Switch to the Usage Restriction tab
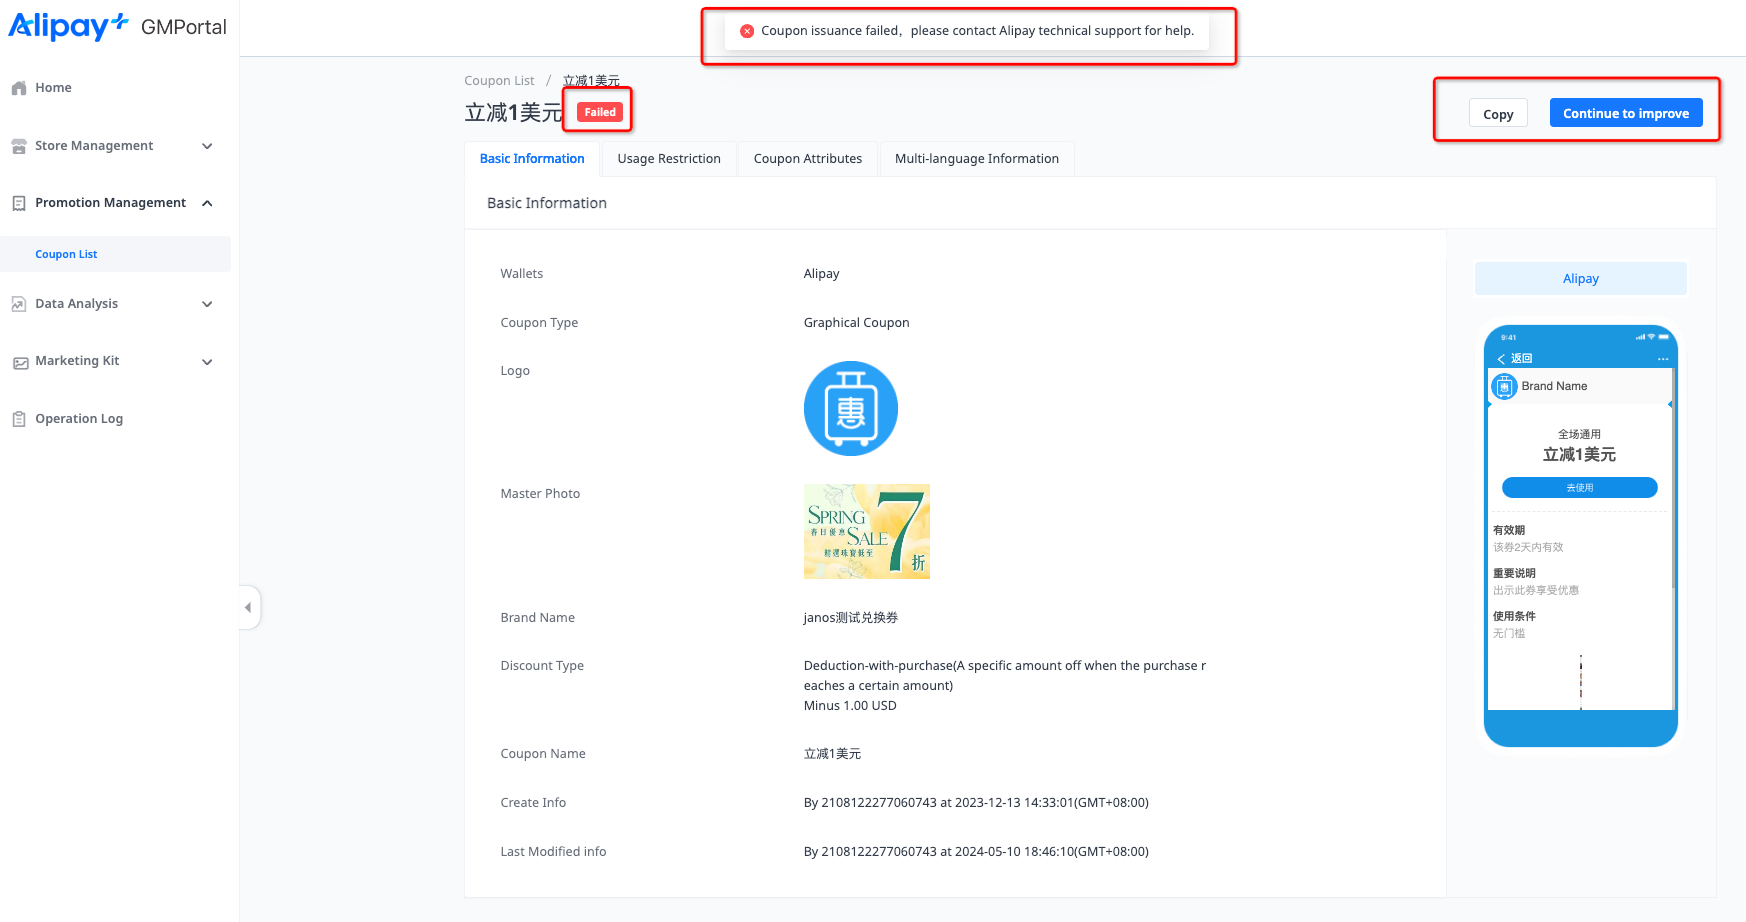Viewport: 1746px width, 922px height. point(668,159)
